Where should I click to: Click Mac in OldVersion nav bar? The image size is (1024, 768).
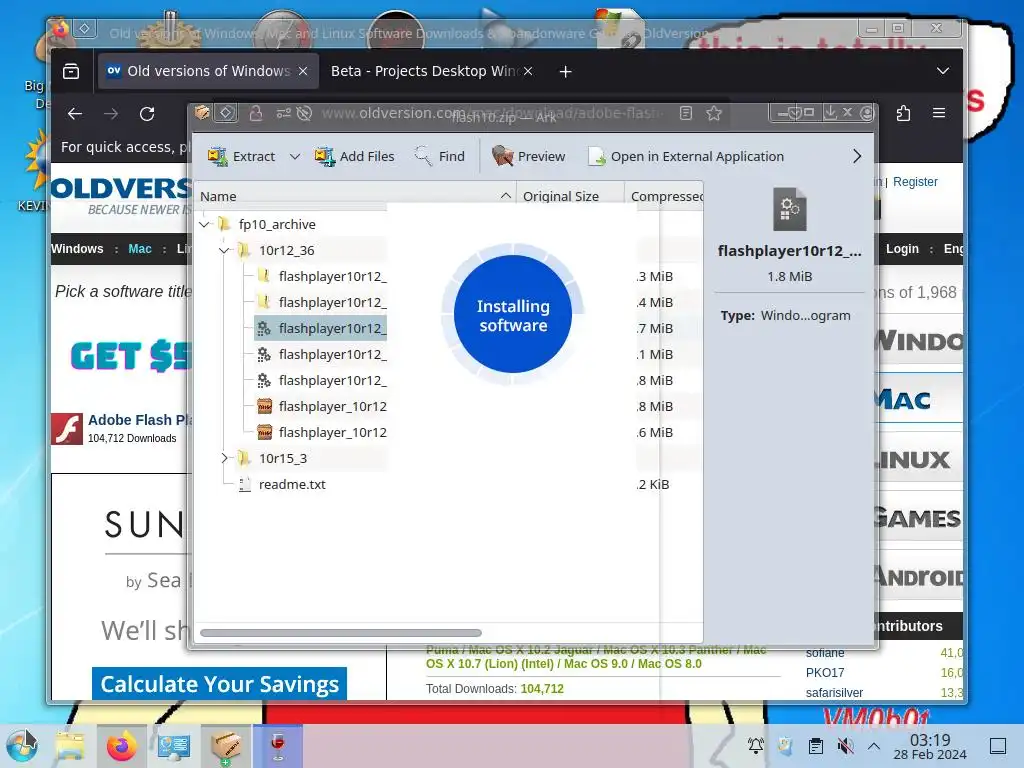click(x=140, y=249)
